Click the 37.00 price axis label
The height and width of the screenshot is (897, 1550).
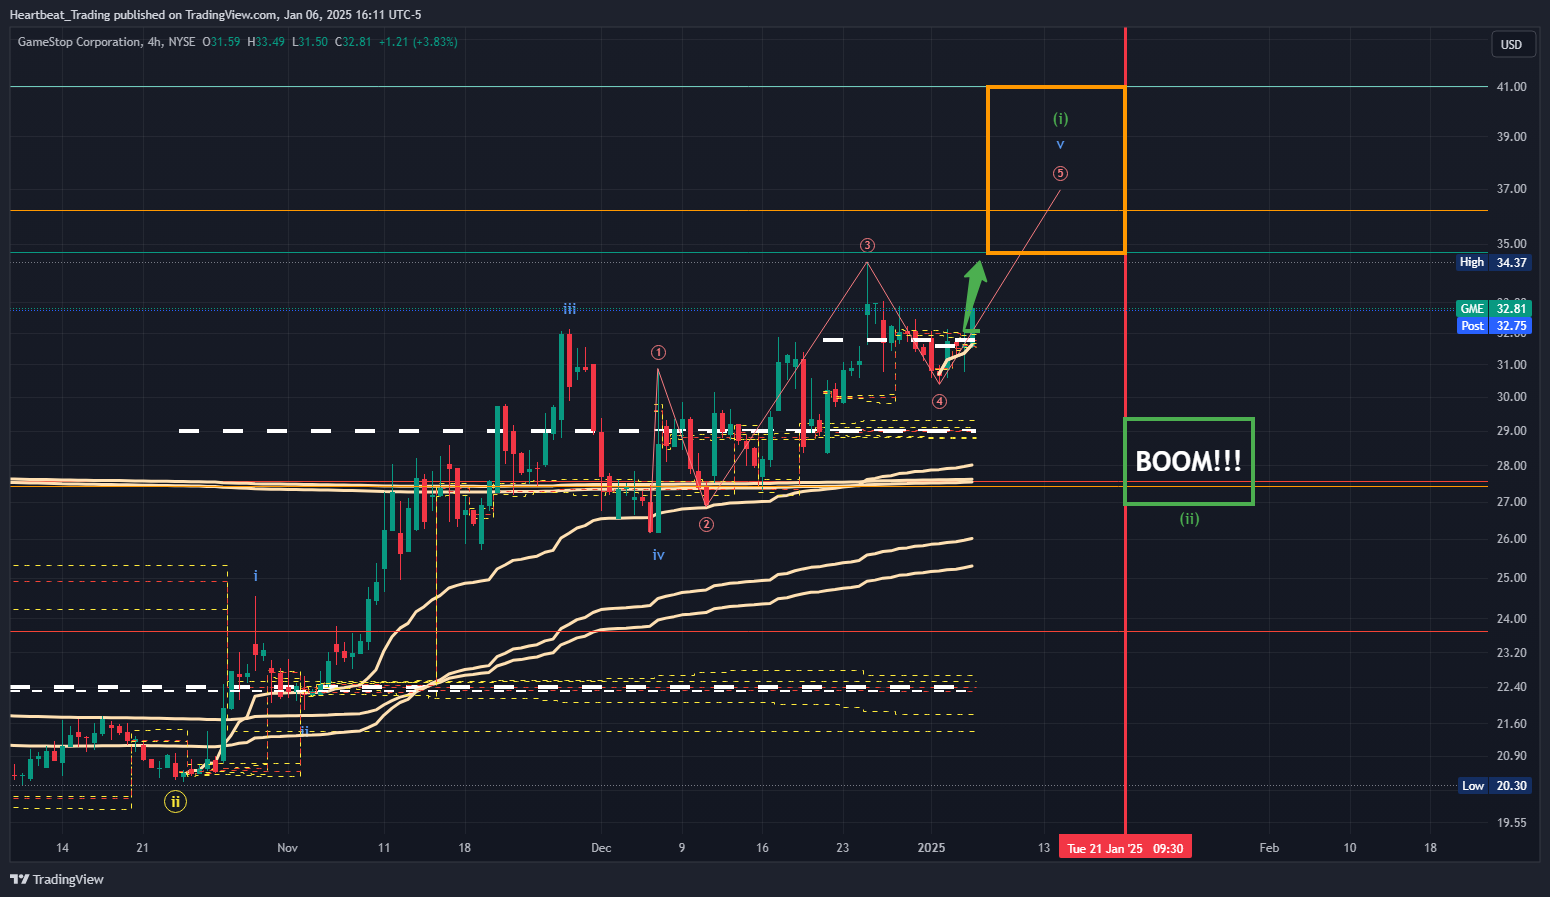(x=1511, y=189)
